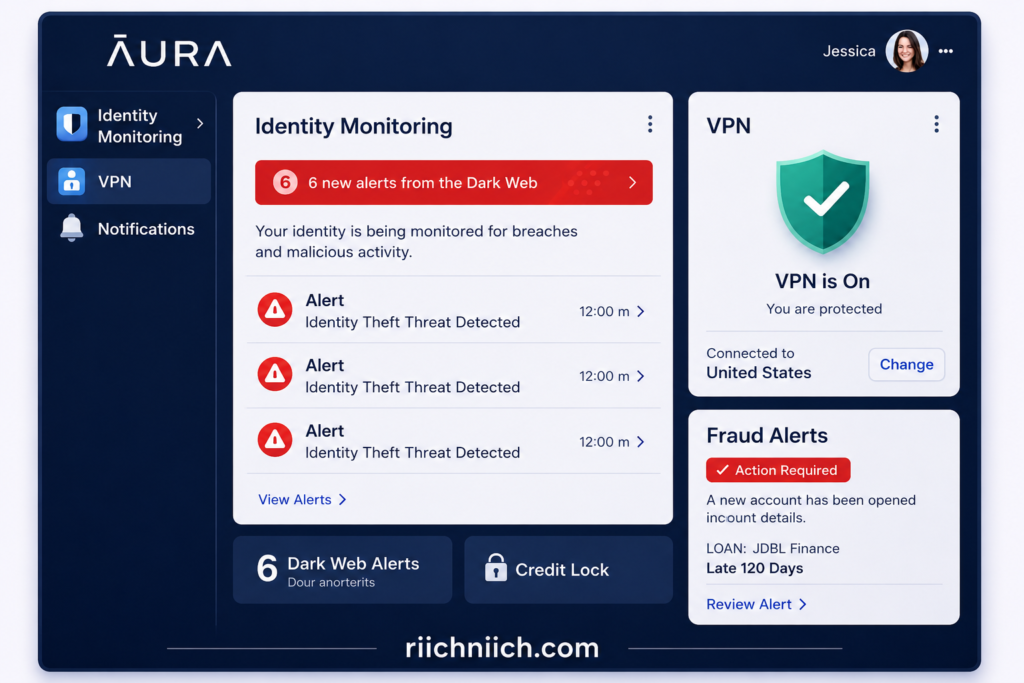Click the Action Required badge
The width and height of the screenshot is (1024, 683).
[x=778, y=470]
